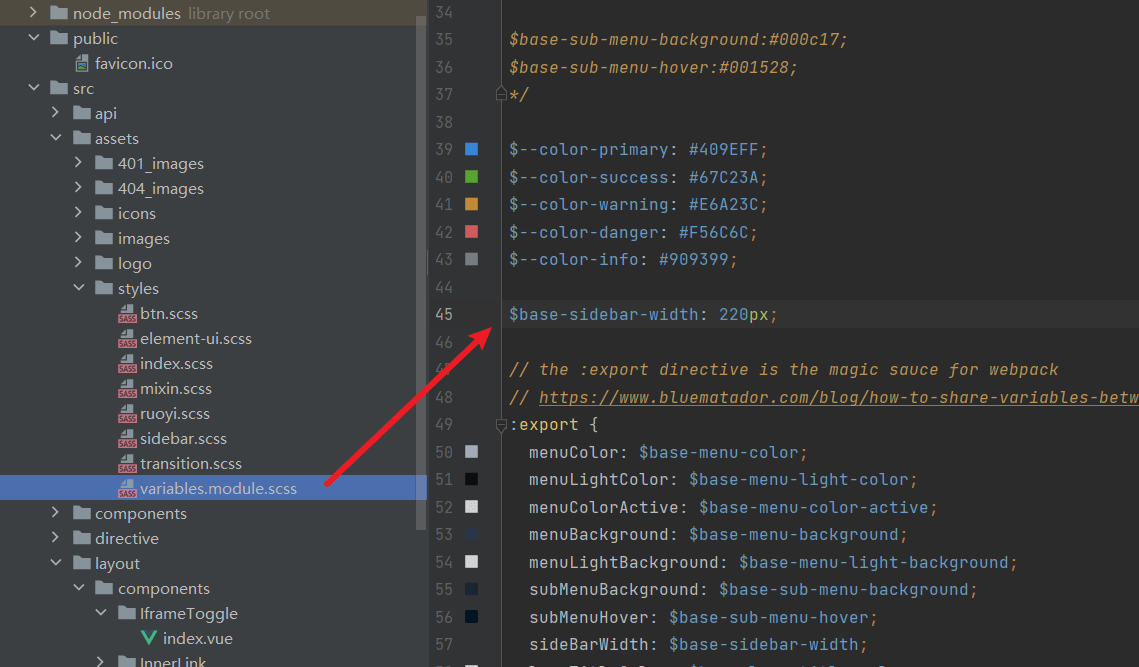
Task: Open the menuColor gutter swatch on line 50
Action: [x=471, y=452]
